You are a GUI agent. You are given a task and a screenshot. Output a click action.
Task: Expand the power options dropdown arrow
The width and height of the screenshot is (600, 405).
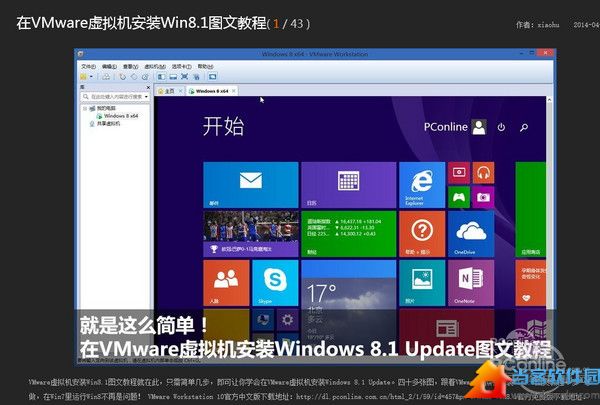pyautogui.click(x=91, y=77)
